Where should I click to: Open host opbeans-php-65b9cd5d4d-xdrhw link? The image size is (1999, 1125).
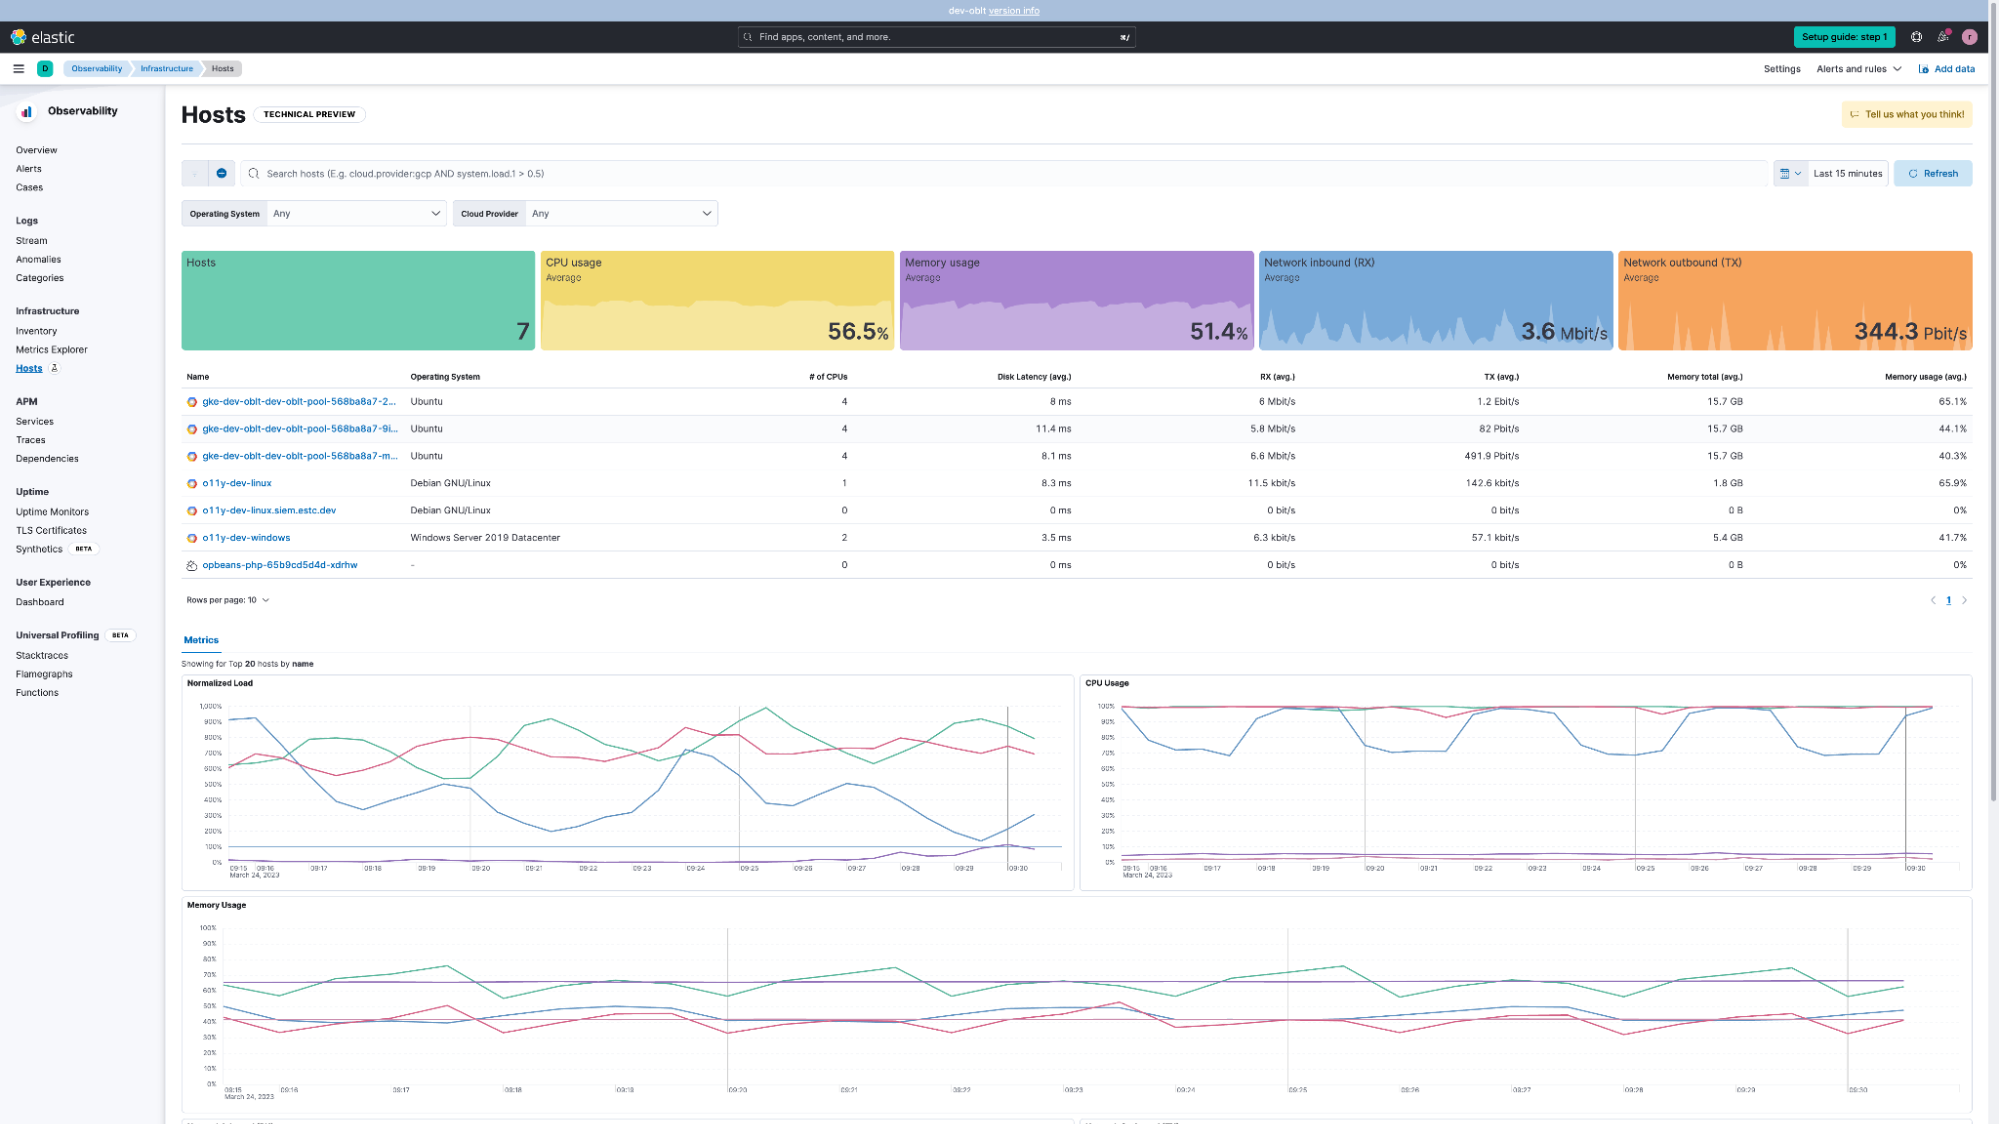coord(279,565)
